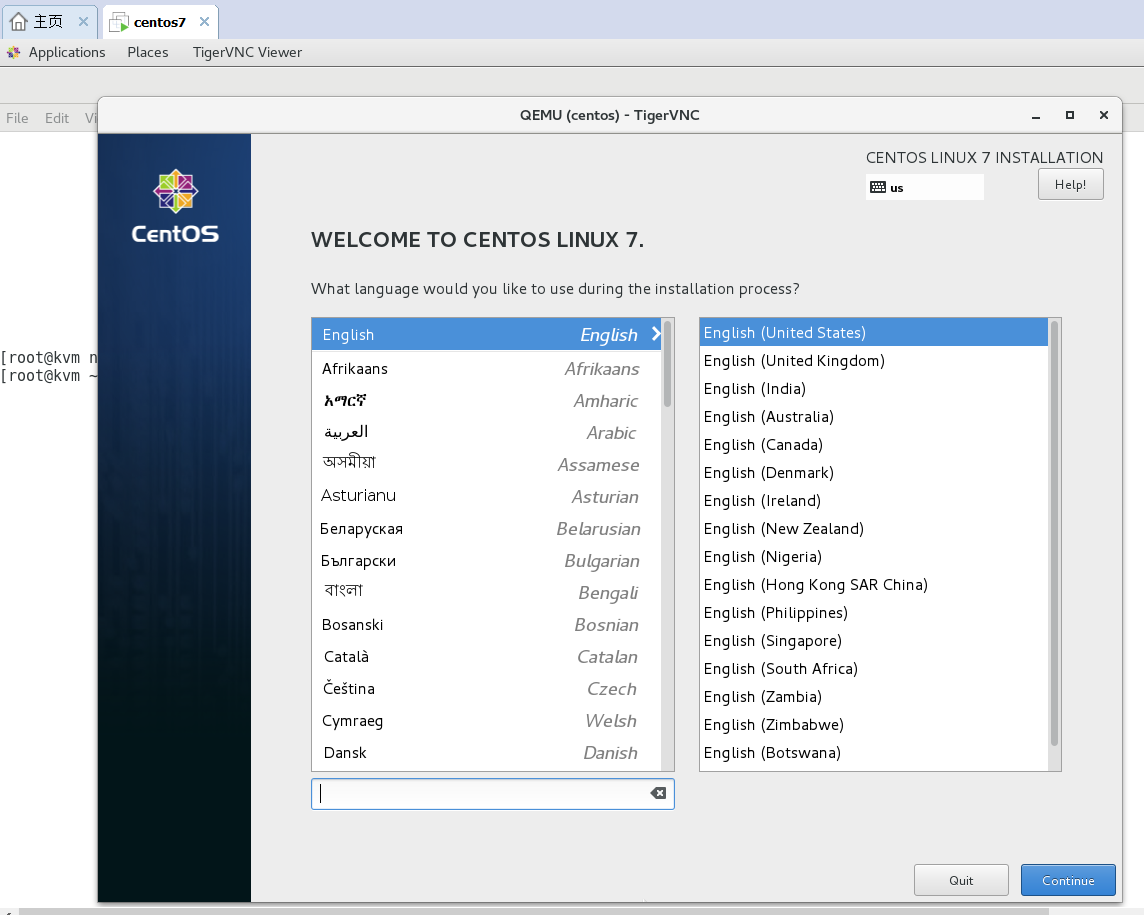Click the Applications activities icon
Viewport: 1144px width, 915px height.
[x=13, y=52]
